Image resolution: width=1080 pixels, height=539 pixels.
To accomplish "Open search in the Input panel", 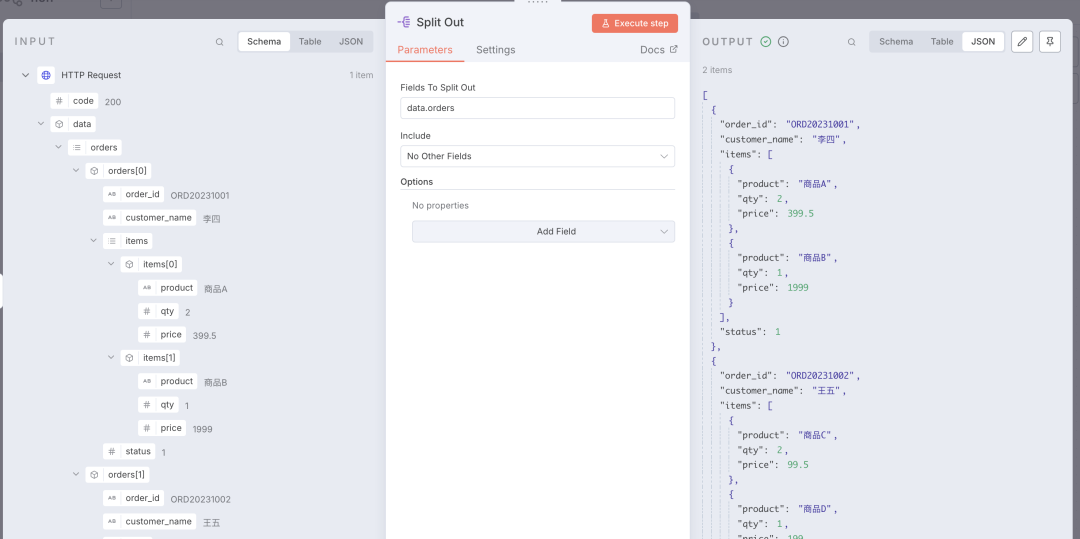I will click(x=220, y=42).
